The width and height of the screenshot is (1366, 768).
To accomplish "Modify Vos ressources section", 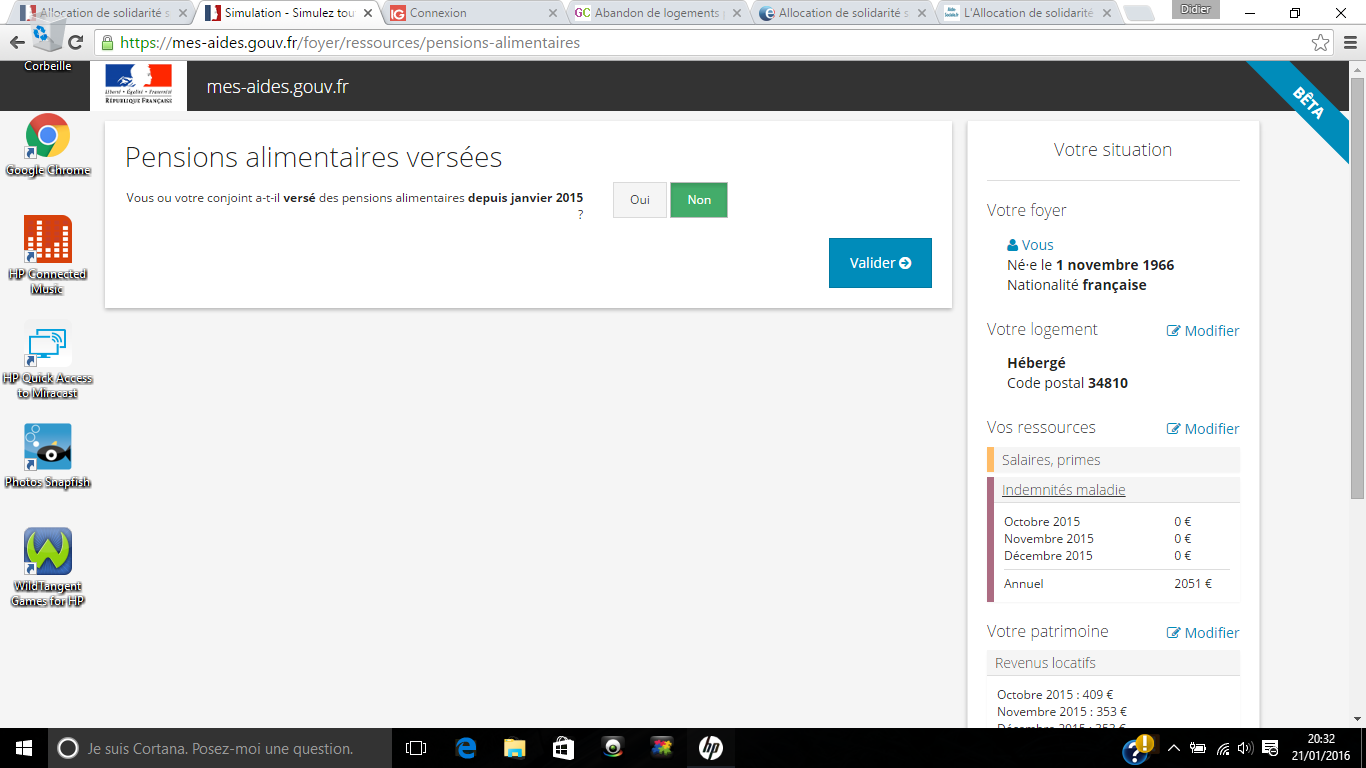I will click(1203, 429).
